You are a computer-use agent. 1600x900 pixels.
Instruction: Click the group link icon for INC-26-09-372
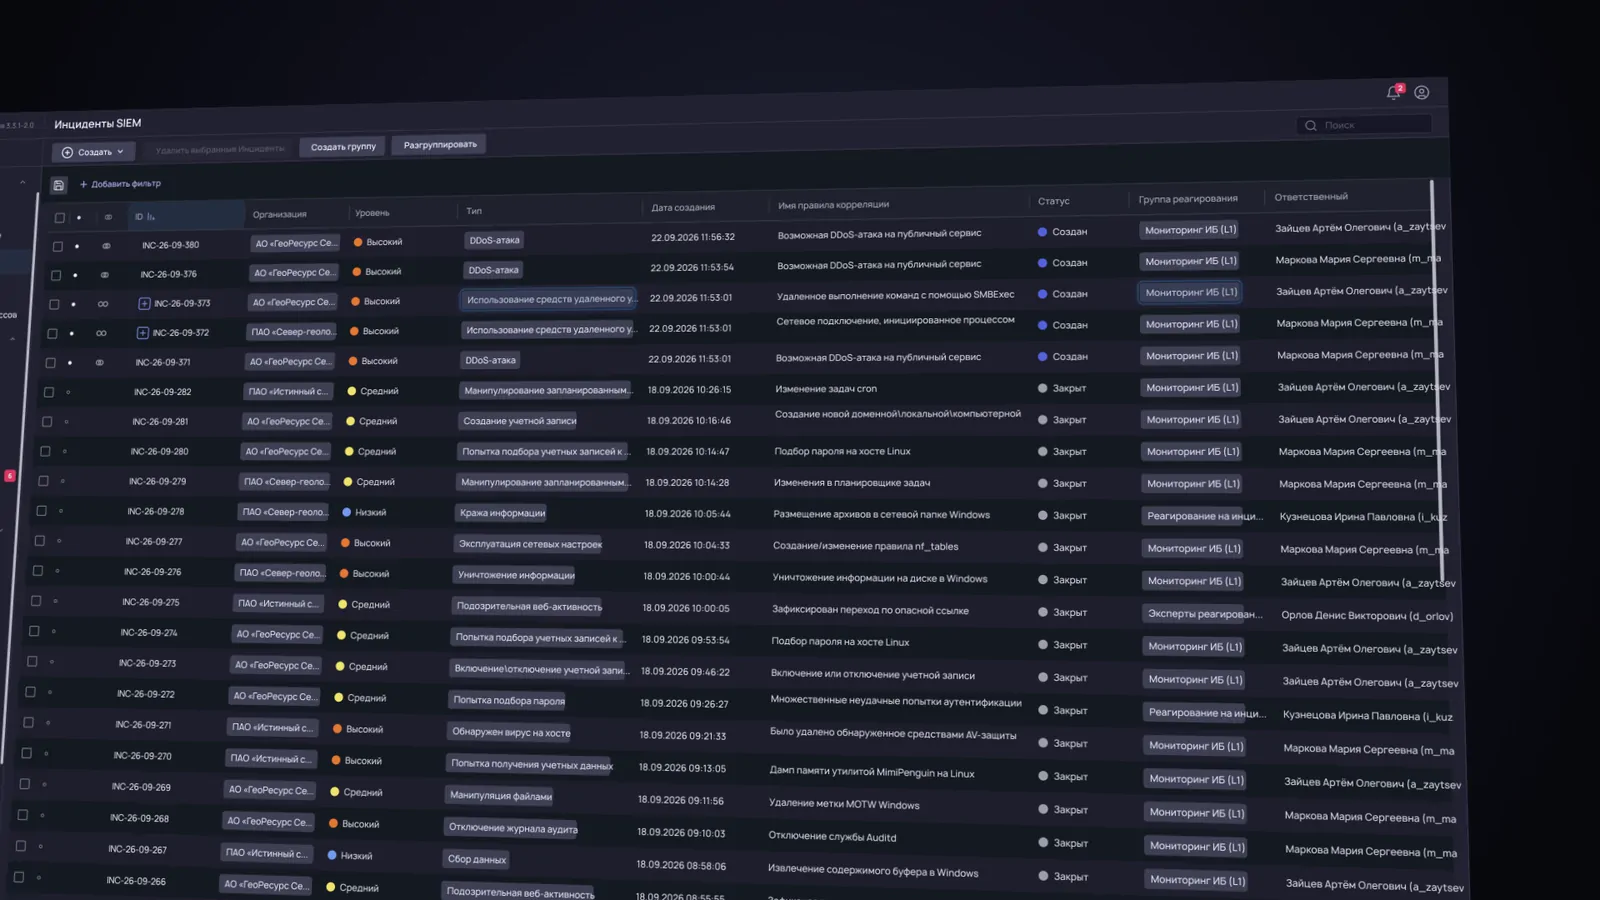pyautogui.click(x=101, y=333)
